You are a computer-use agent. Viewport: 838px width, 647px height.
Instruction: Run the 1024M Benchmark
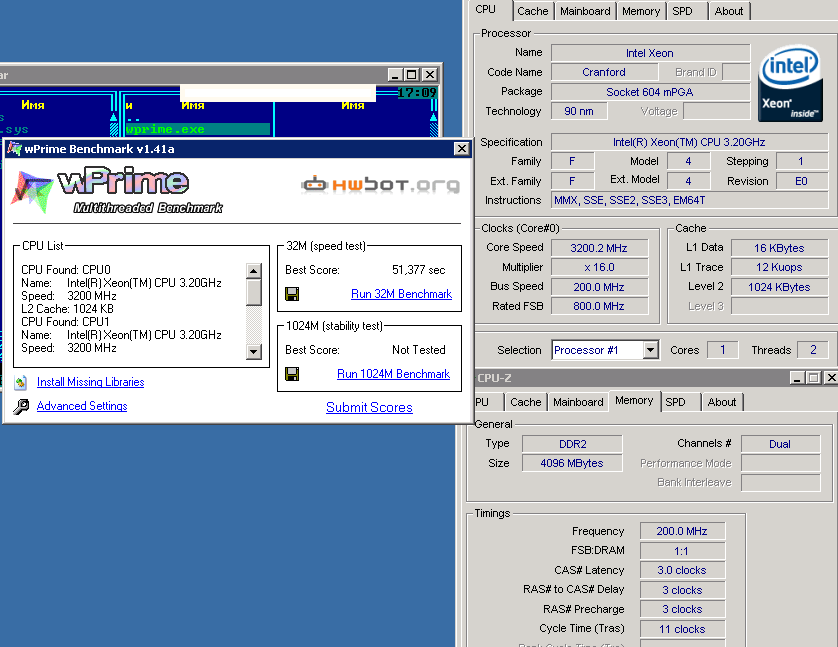coord(393,374)
